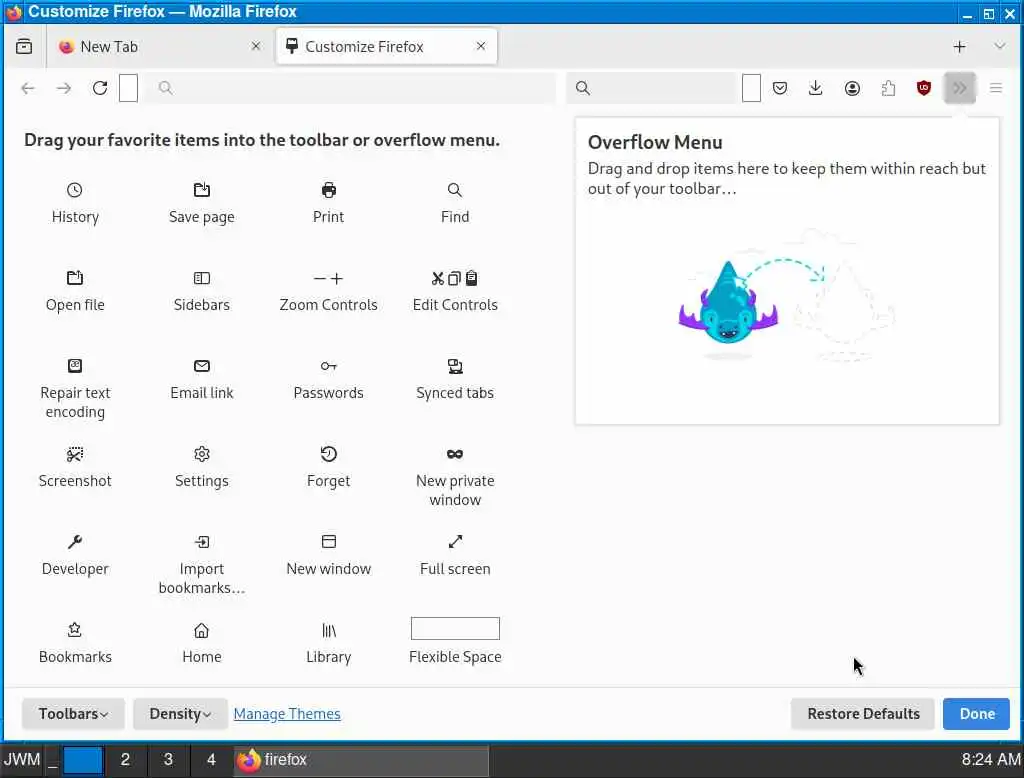This screenshot has width=1024, height=778.
Task: Click the uBlock Origin shield icon
Action: coord(923,88)
